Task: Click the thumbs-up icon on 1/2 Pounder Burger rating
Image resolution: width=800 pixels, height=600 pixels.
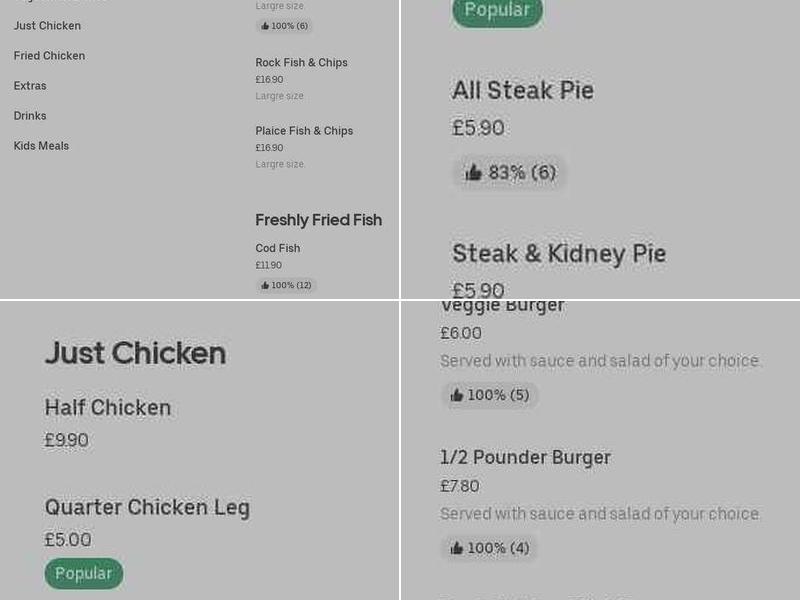Action: [455, 548]
